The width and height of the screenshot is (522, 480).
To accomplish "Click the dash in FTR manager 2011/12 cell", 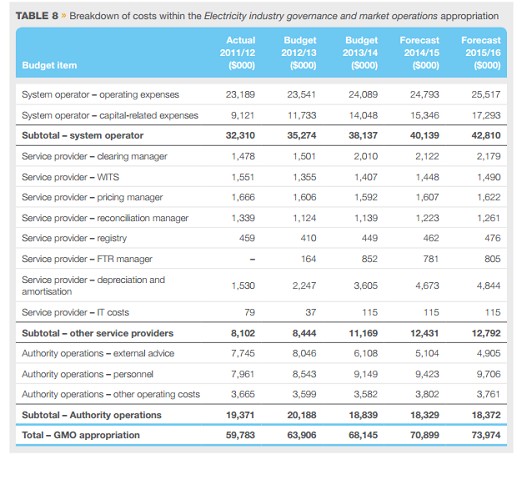I will pos(252,259).
